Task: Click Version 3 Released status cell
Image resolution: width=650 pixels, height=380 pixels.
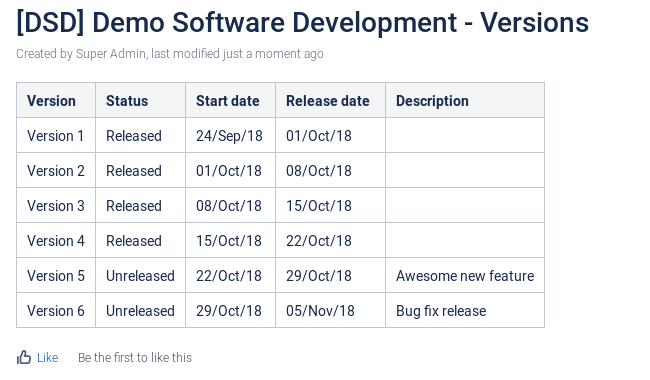Action: click(x=141, y=206)
